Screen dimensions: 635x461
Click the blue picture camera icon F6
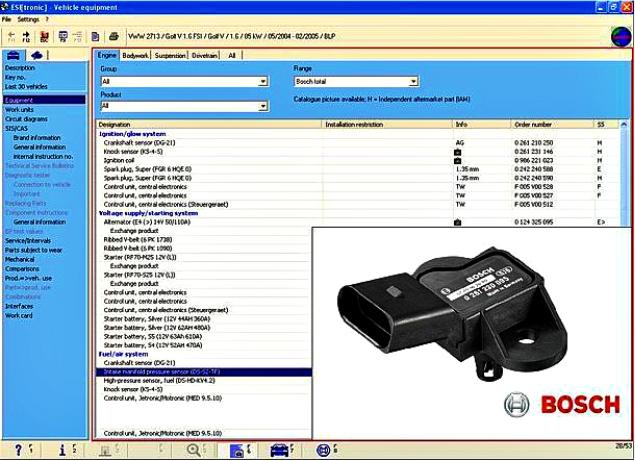coord(237,450)
